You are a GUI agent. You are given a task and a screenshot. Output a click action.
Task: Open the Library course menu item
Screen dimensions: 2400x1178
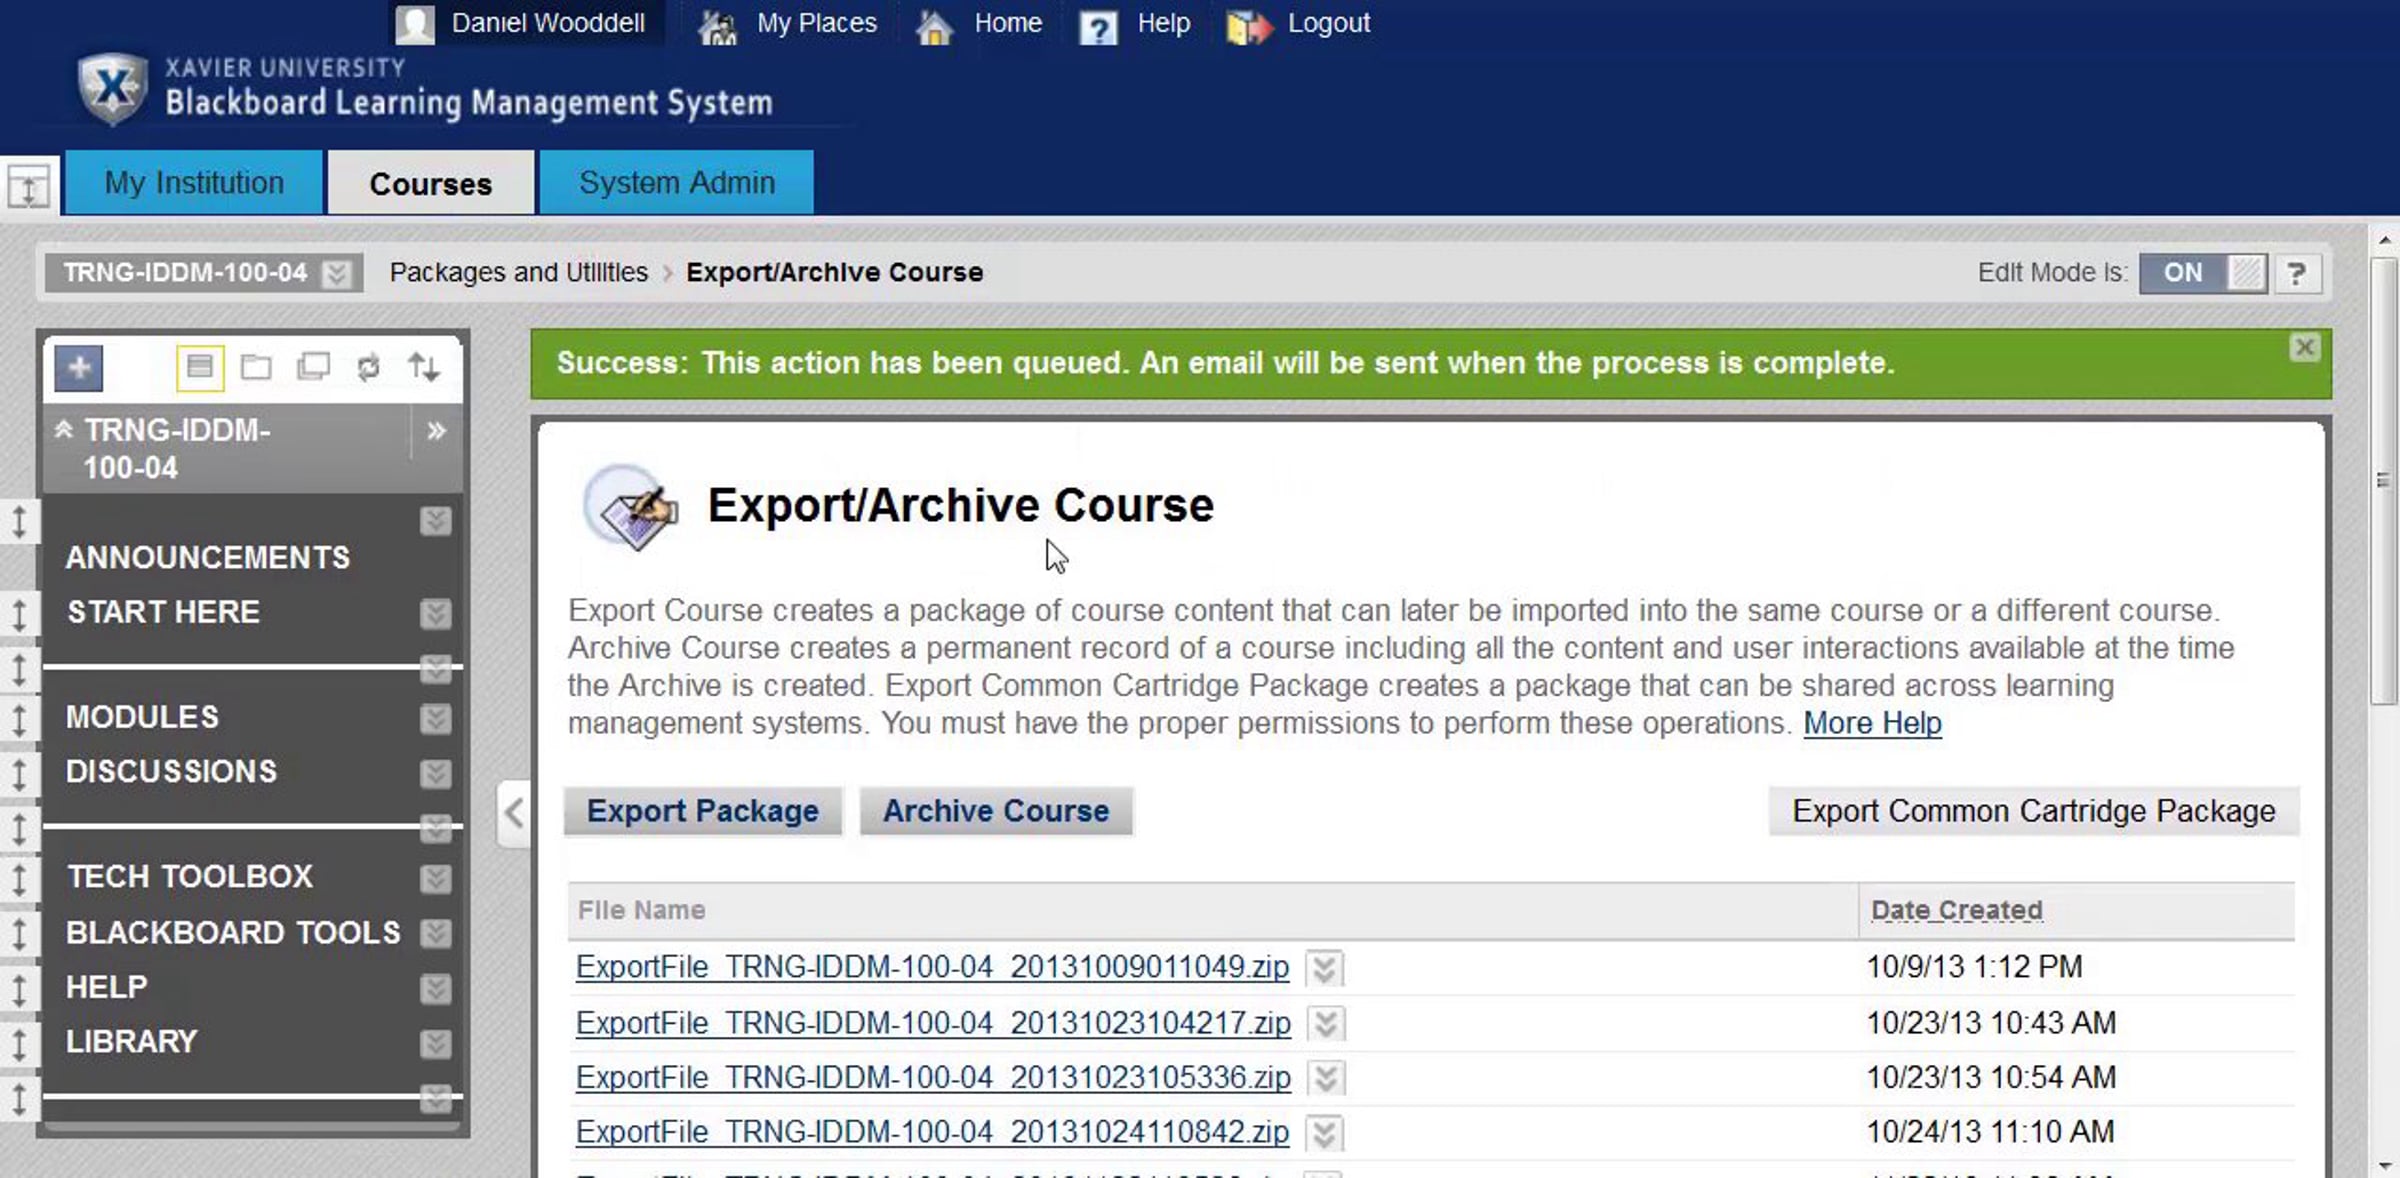(x=132, y=1042)
